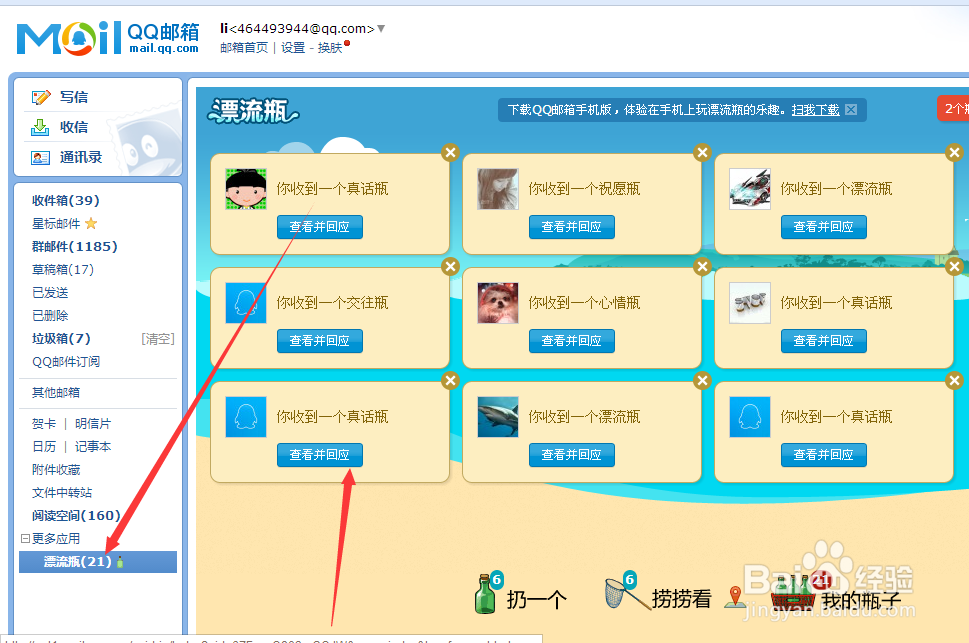Open 已删除 folder
Screen dimensions: 969x643
[x=50, y=315]
